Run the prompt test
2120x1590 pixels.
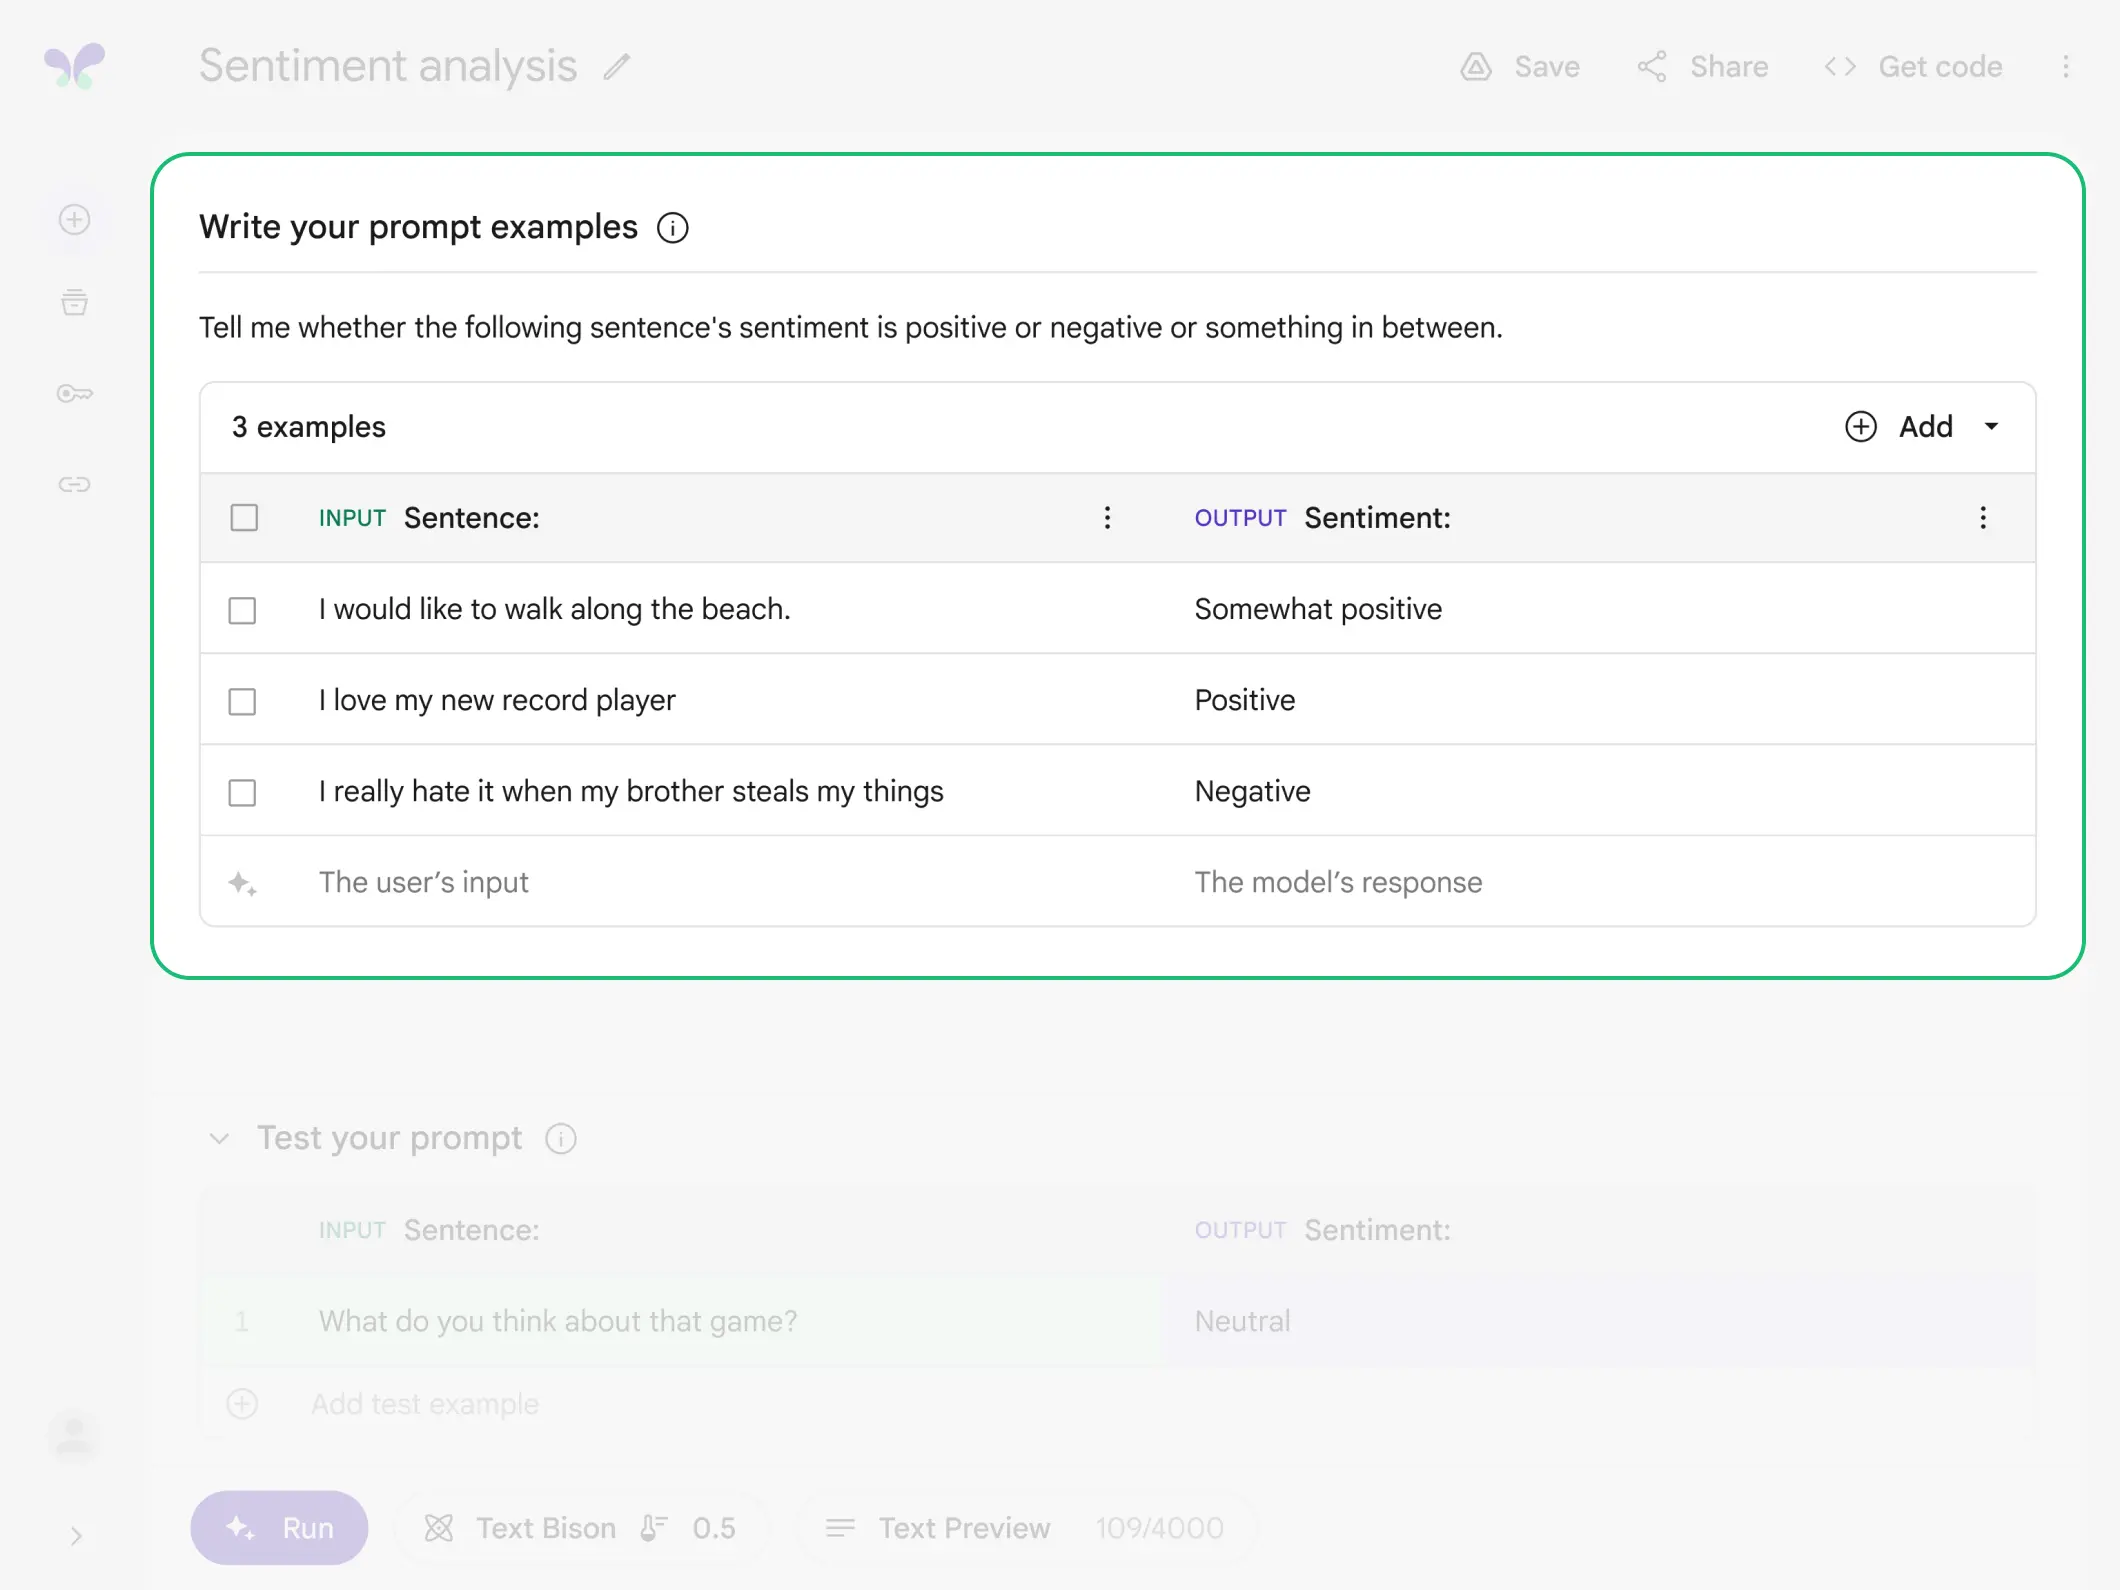coord(279,1527)
